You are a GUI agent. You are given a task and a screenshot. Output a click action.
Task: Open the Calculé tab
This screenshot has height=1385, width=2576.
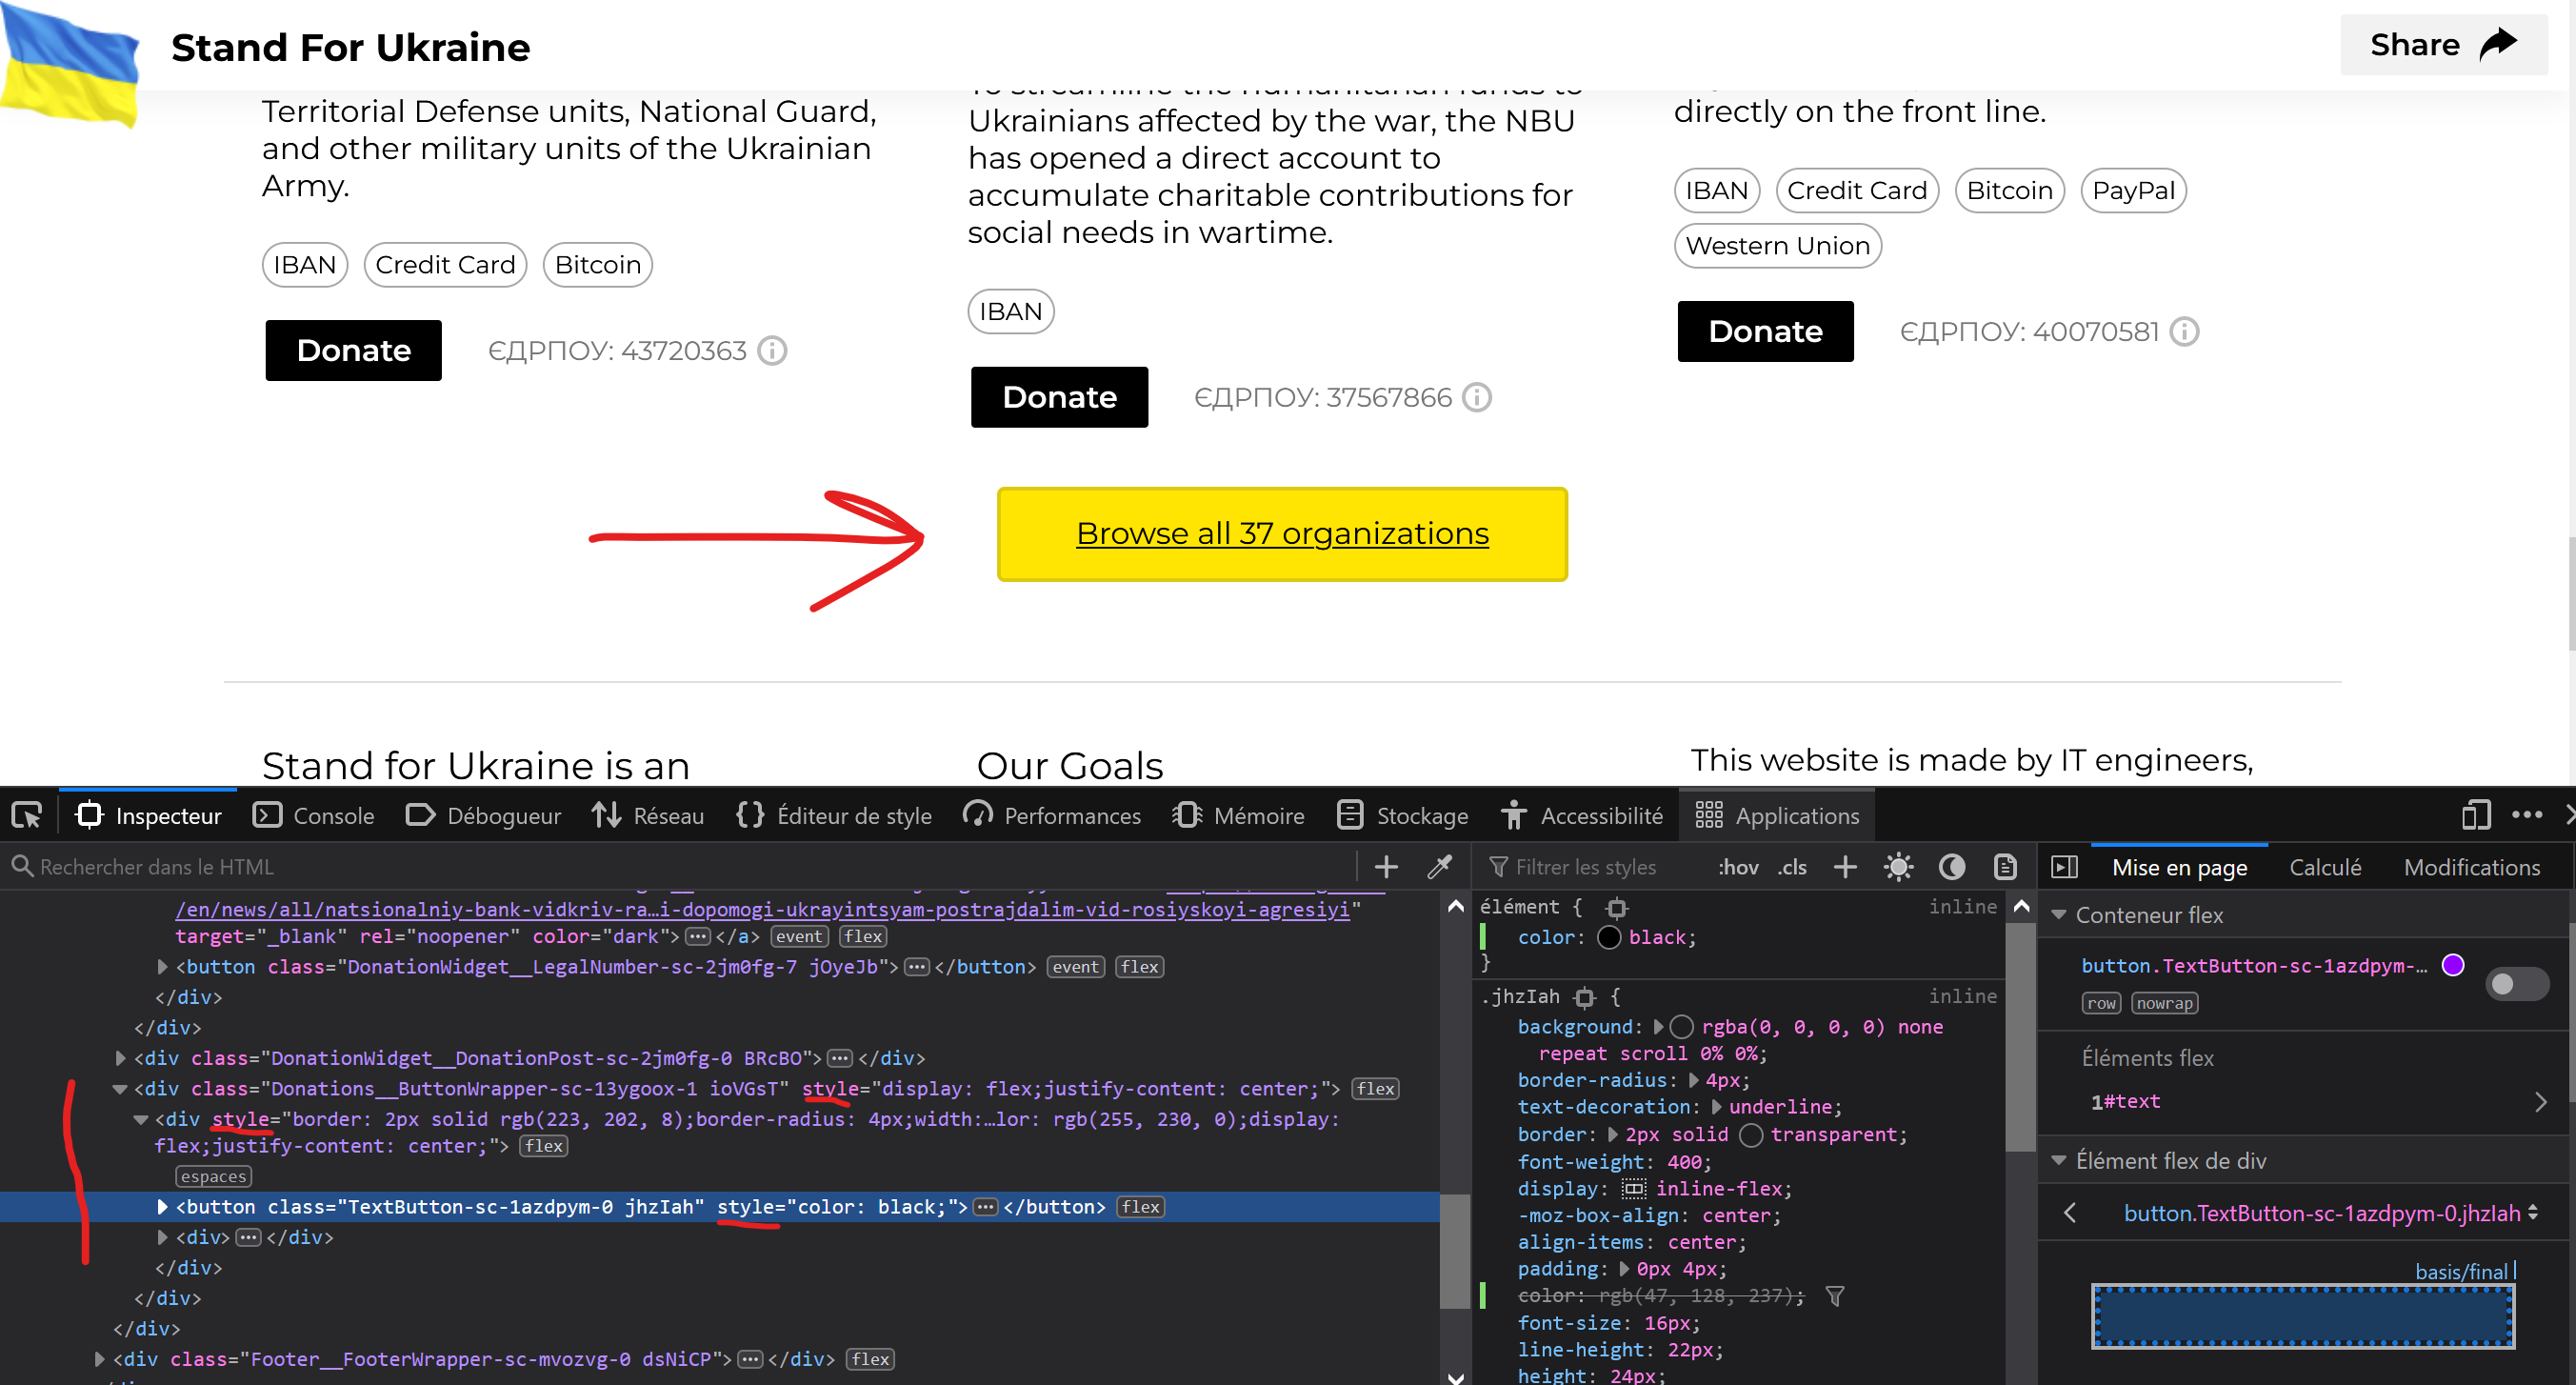pyautogui.click(x=2325, y=867)
